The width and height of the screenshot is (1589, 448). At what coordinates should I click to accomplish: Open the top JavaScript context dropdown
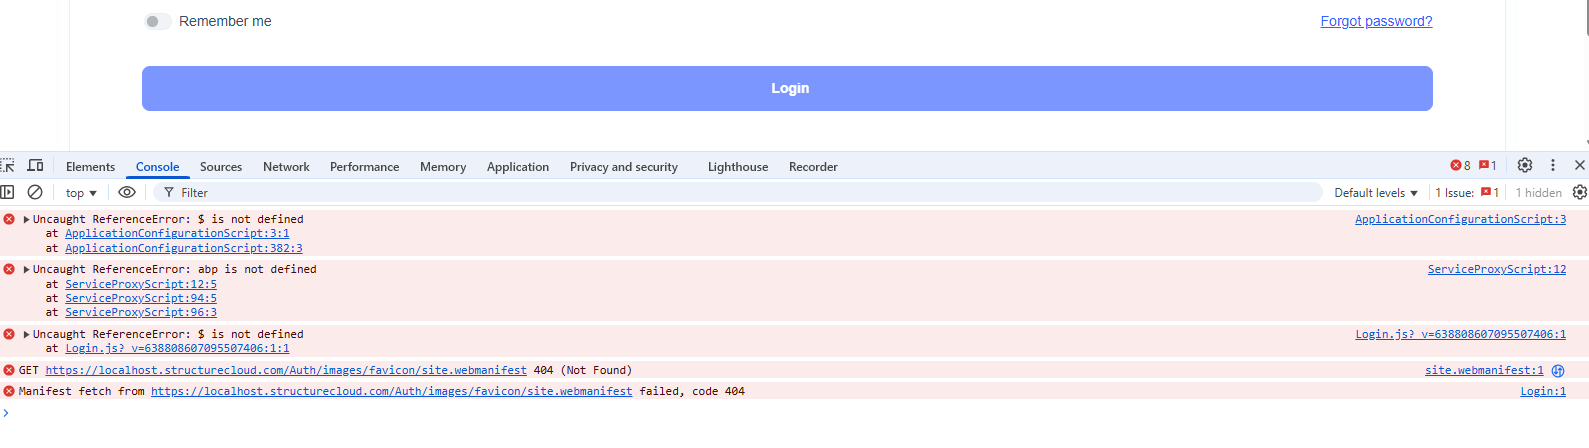pyautogui.click(x=81, y=193)
